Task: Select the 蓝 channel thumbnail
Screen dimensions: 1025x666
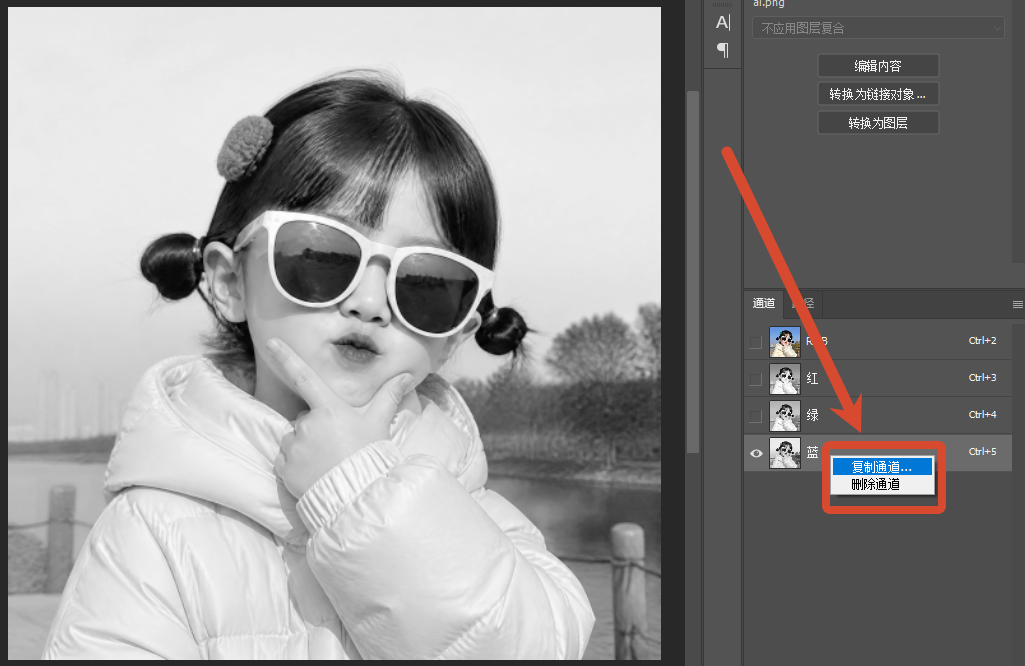Action: point(784,453)
